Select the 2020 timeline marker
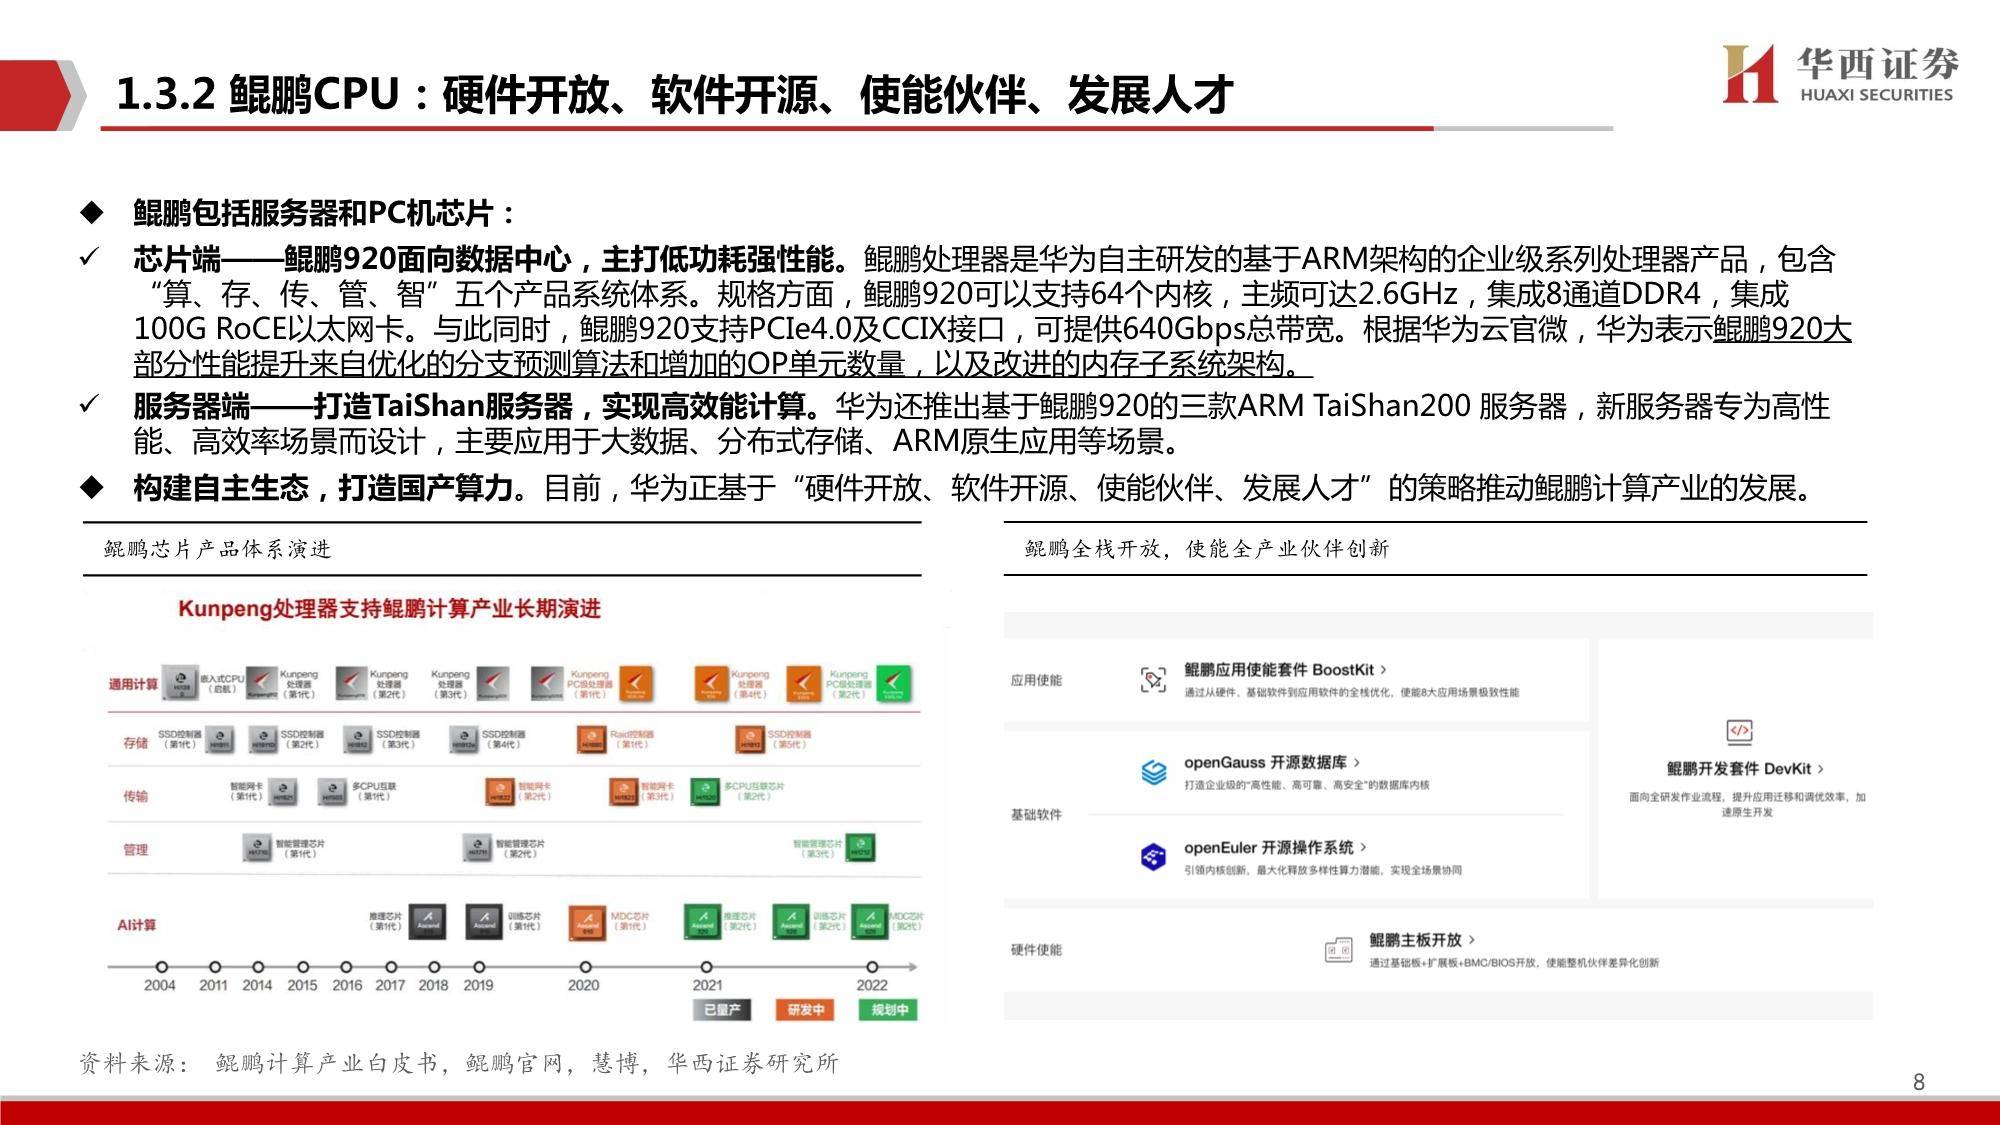2000x1125 pixels. tap(585, 967)
